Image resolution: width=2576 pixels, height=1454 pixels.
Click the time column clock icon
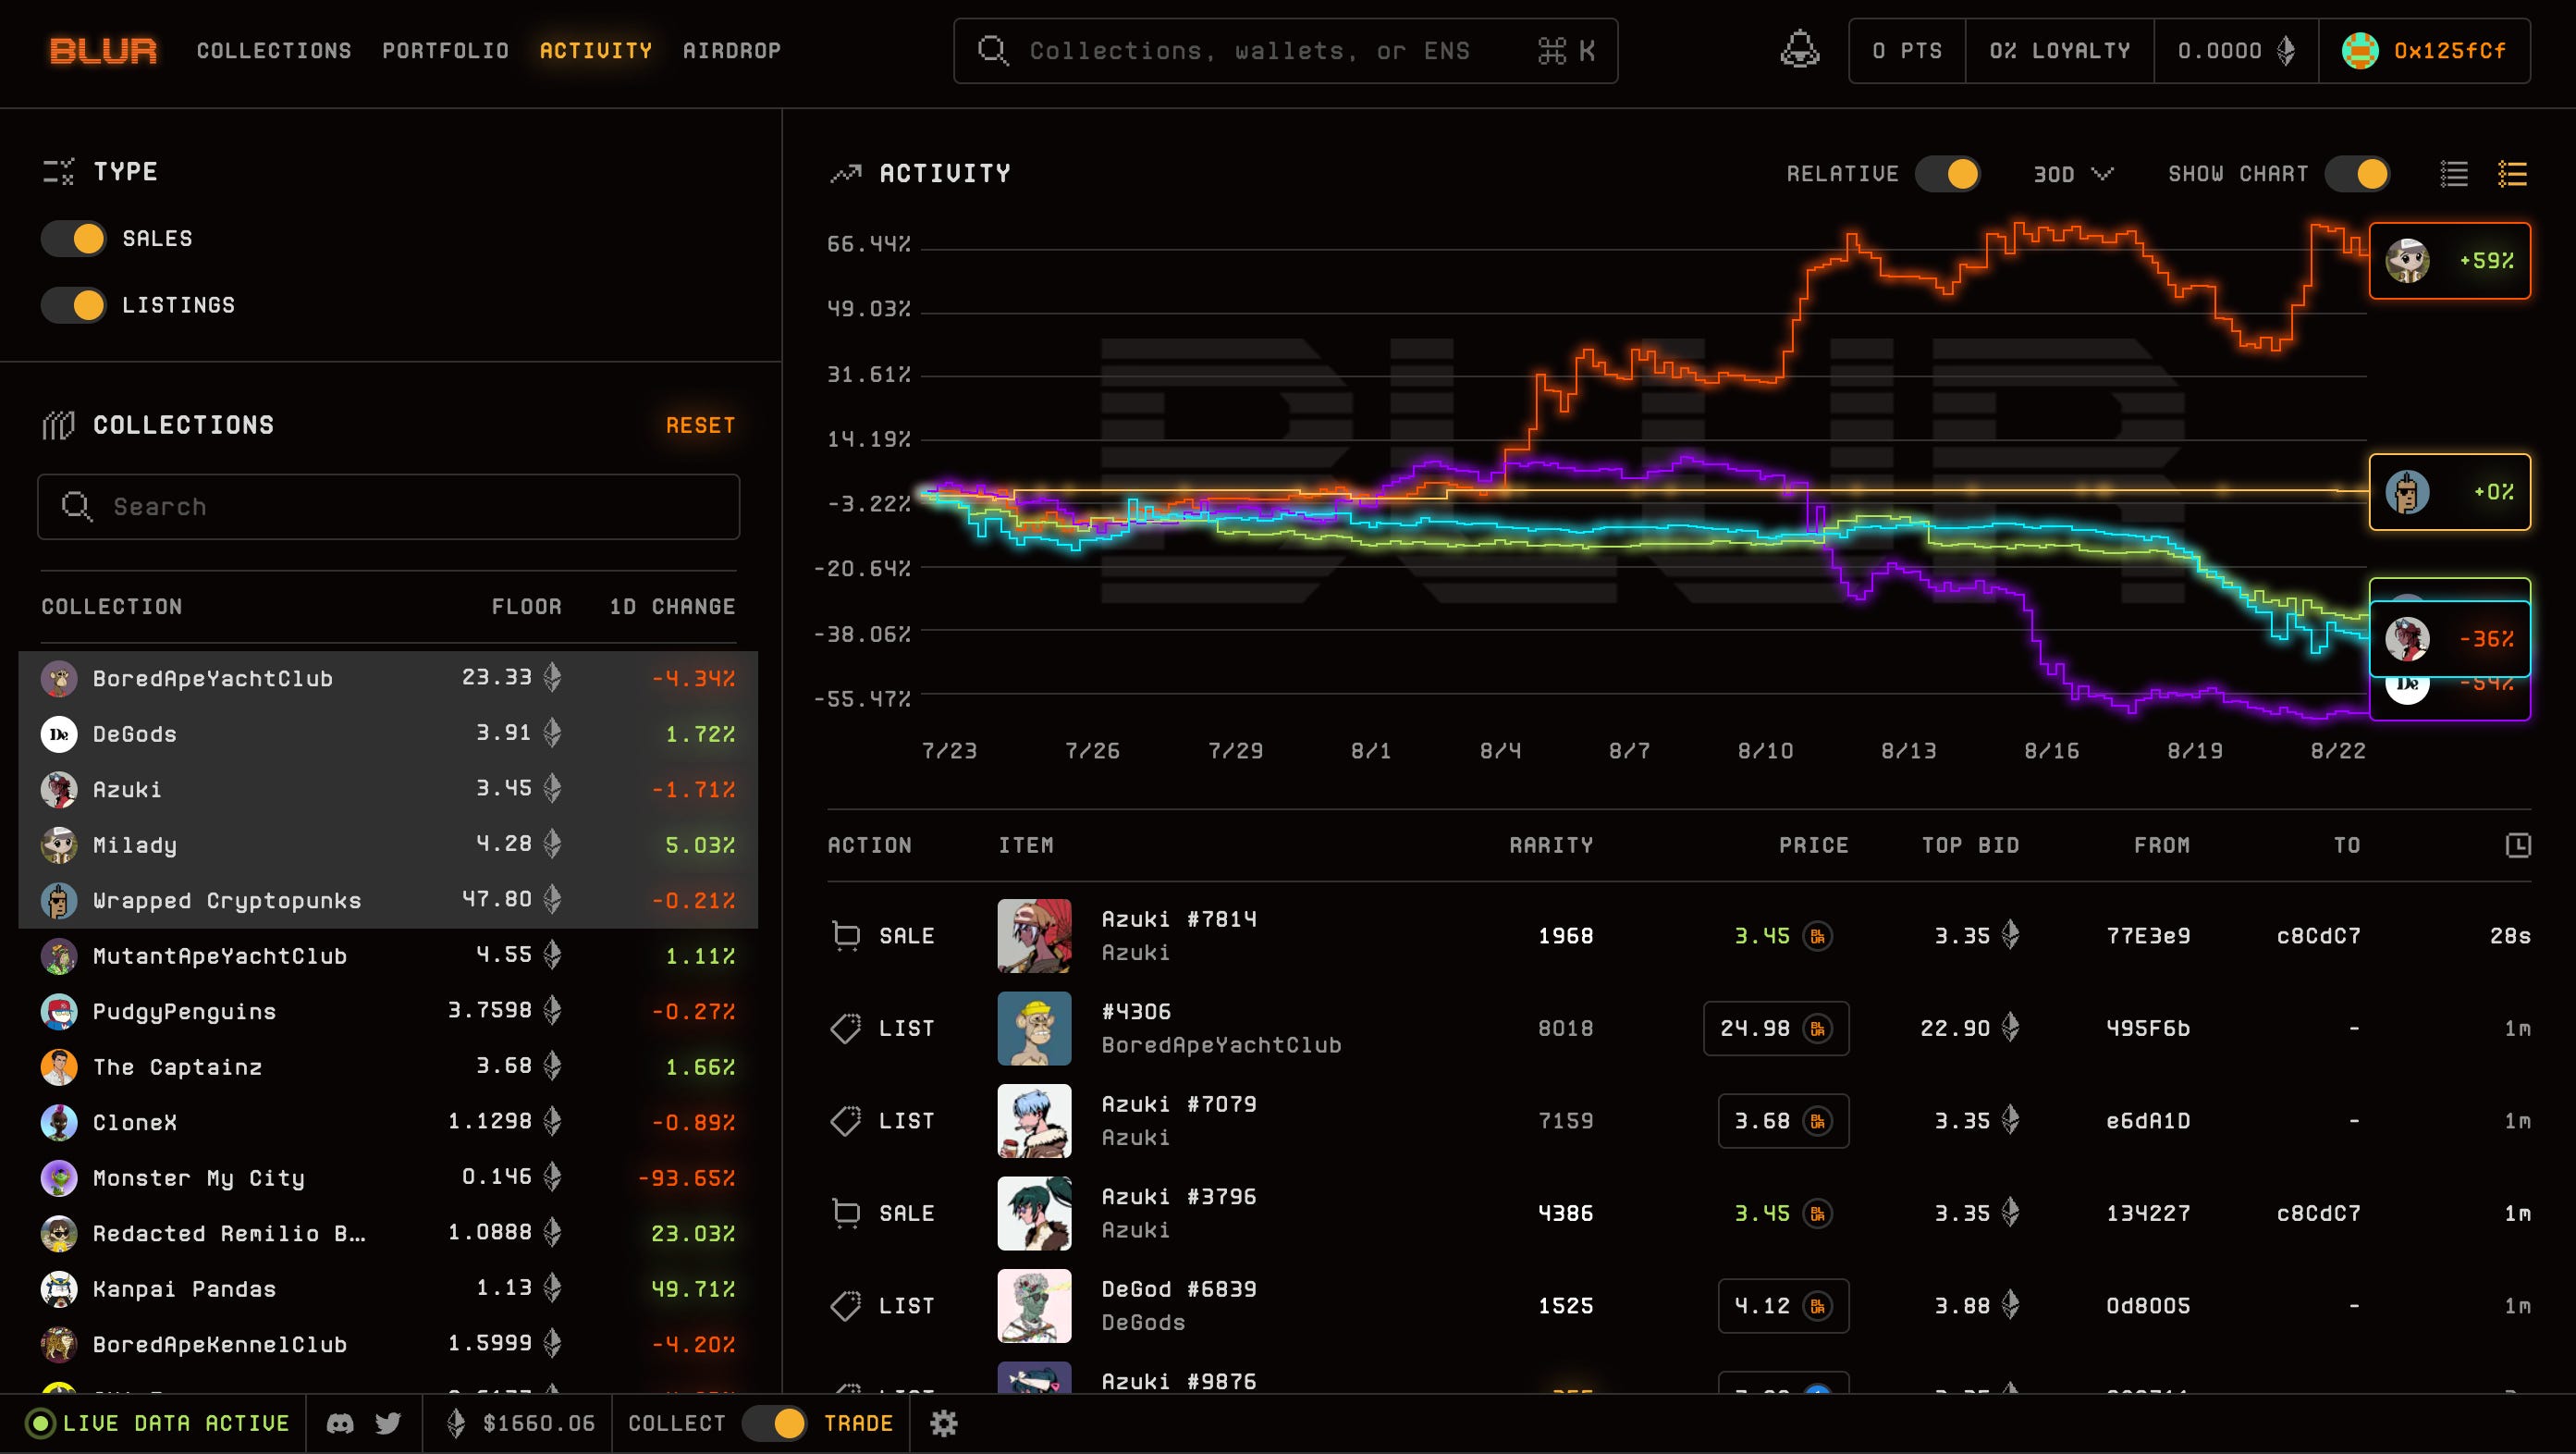coord(2518,845)
